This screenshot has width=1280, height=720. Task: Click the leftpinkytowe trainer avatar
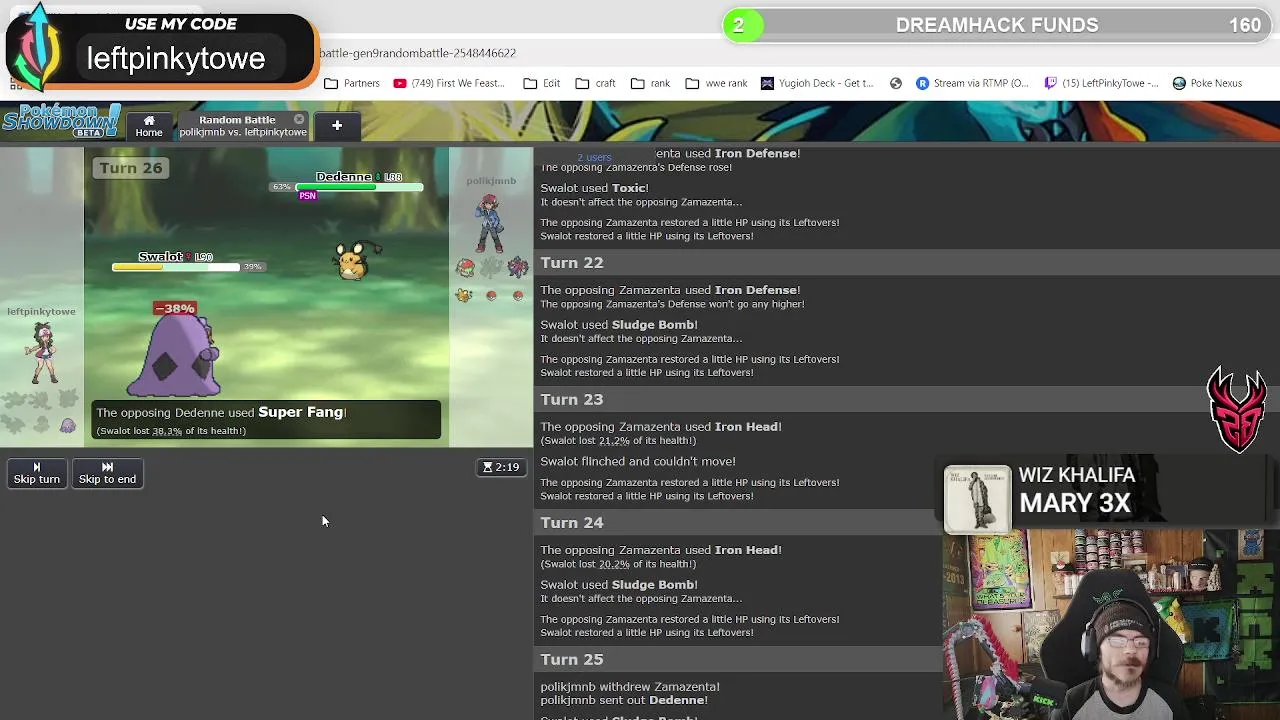(42, 354)
